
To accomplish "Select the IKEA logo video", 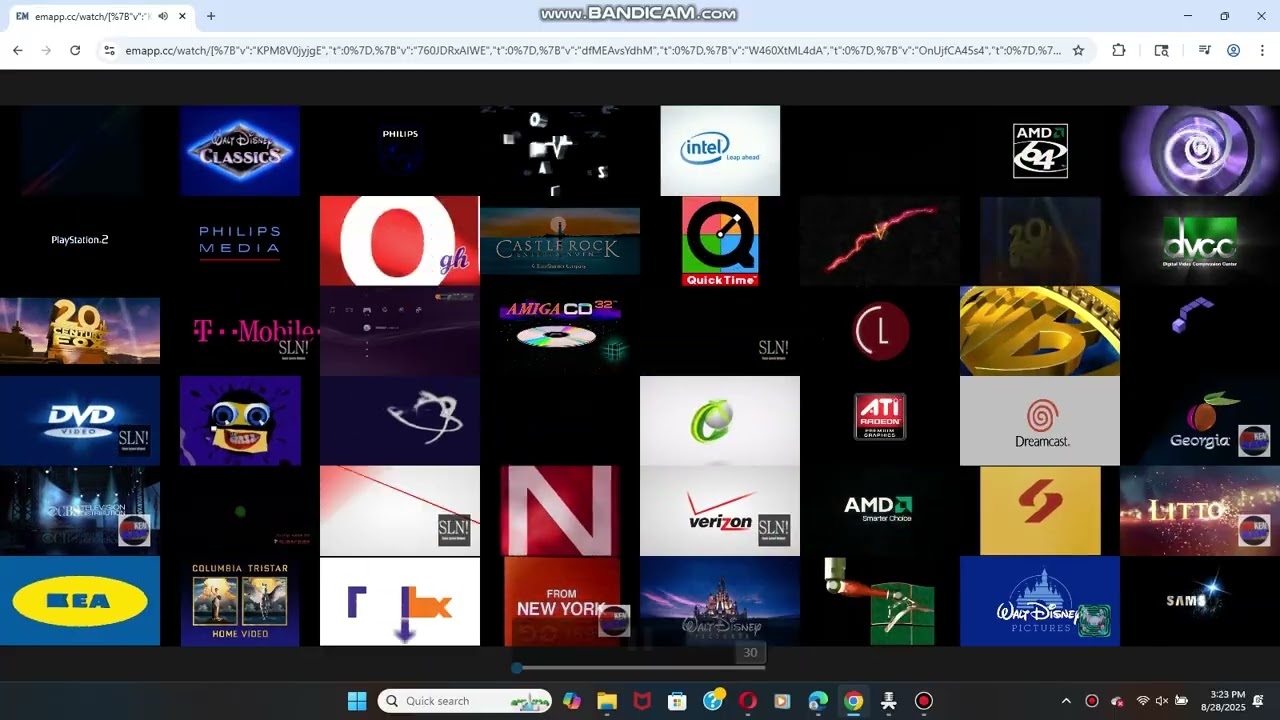I will click(x=80, y=601).
